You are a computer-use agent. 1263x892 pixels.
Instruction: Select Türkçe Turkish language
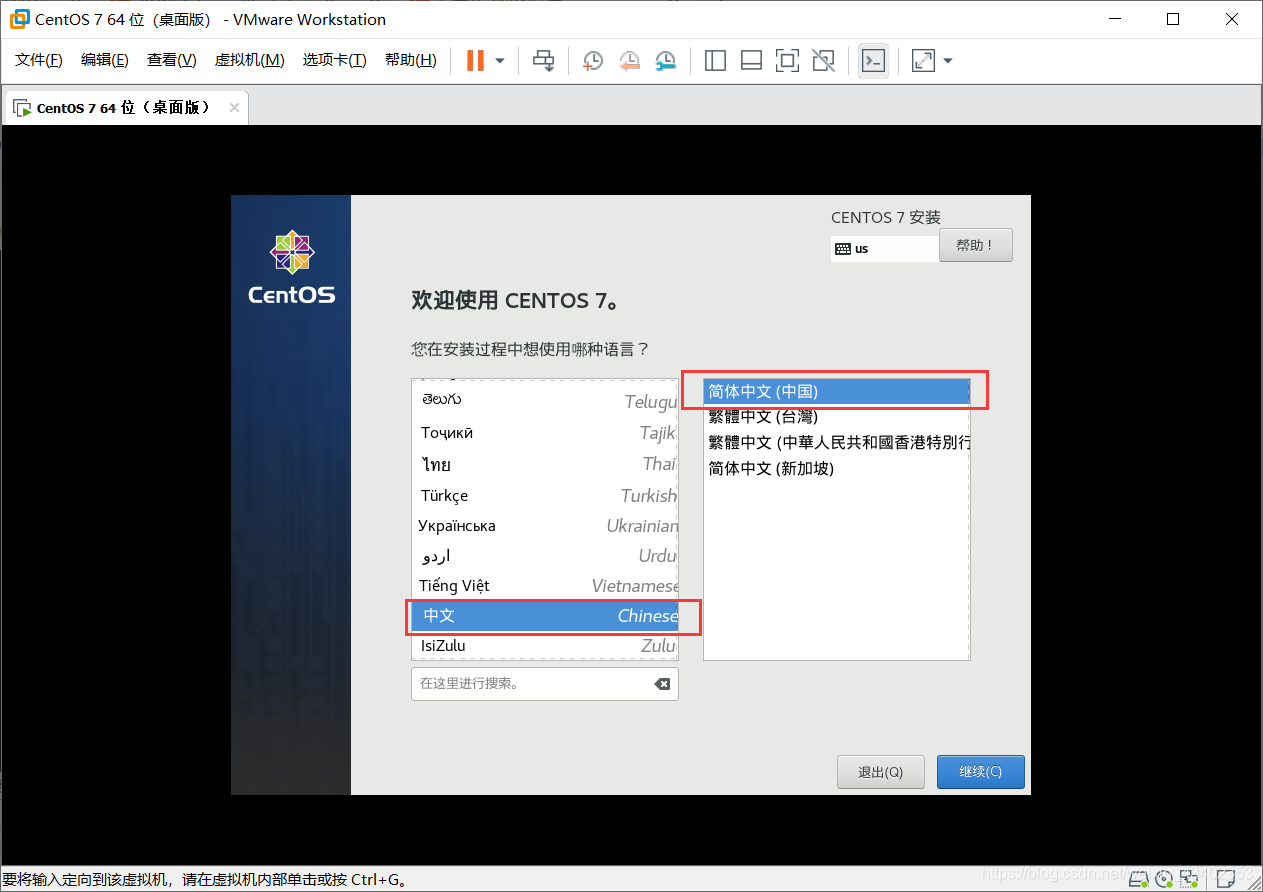coord(545,496)
